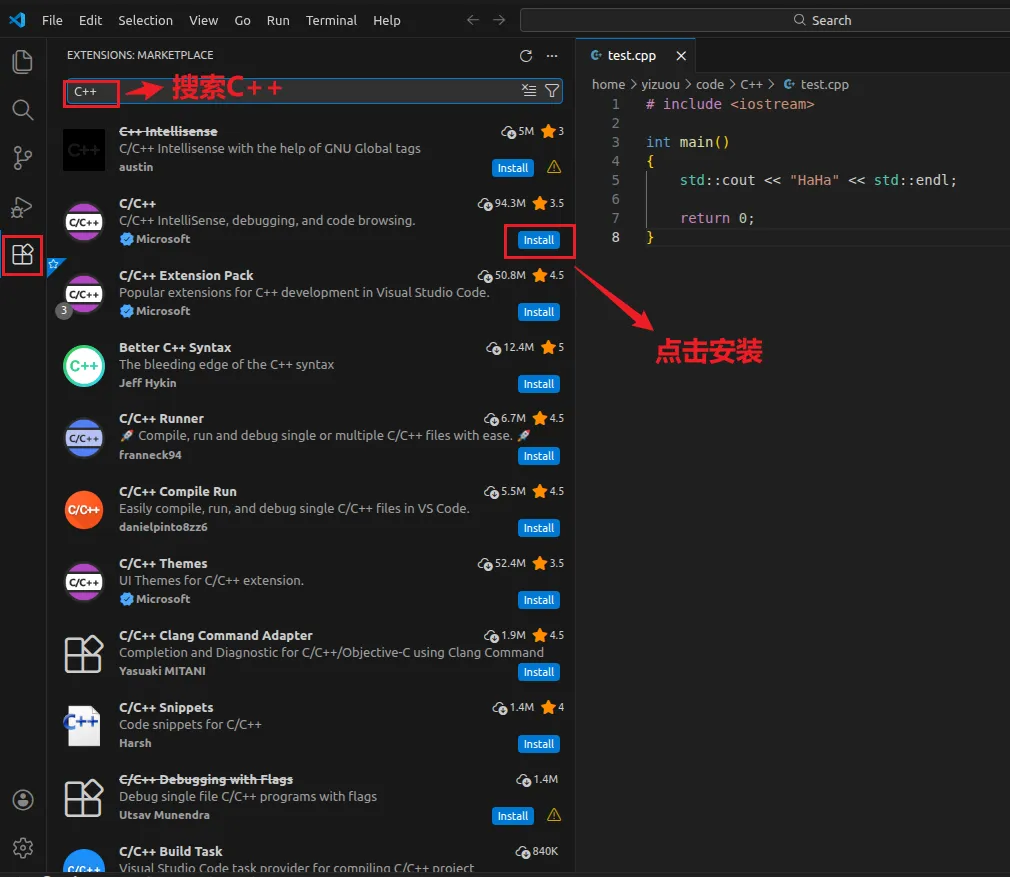This screenshot has height=877, width=1010.
Task: Open the Help menu
Action: 386,20
